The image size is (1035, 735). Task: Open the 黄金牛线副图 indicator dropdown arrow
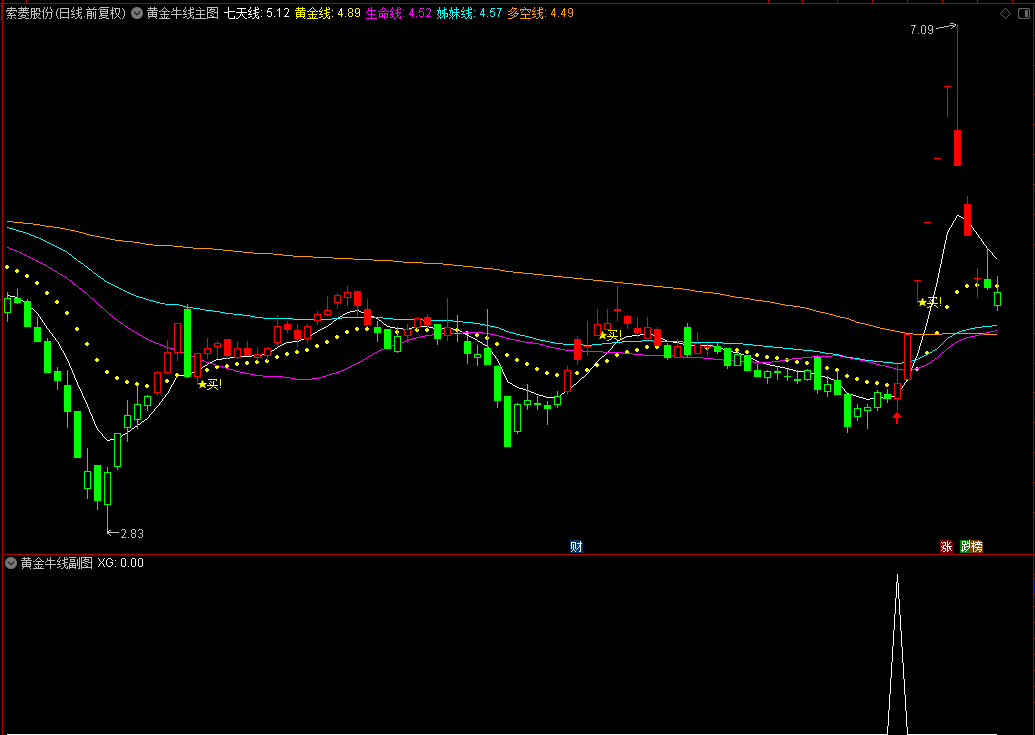click(11, 563)
